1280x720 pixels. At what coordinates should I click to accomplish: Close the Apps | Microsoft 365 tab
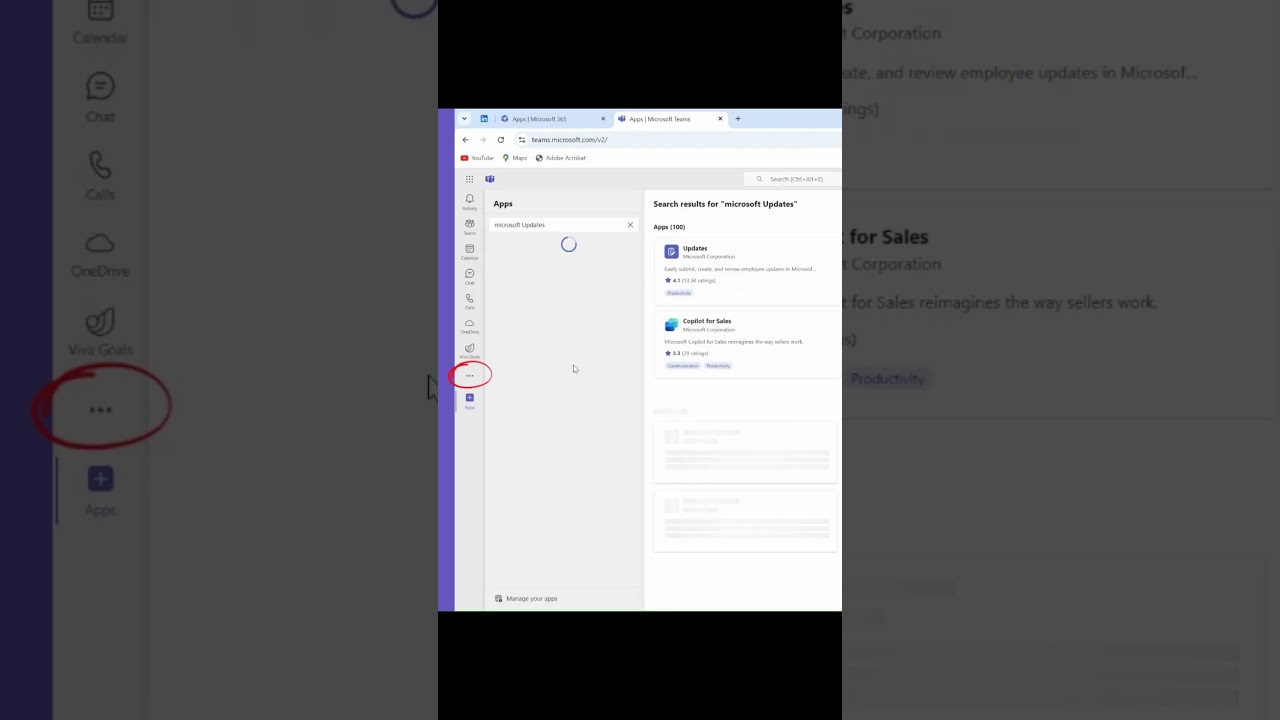pos(603,119)
